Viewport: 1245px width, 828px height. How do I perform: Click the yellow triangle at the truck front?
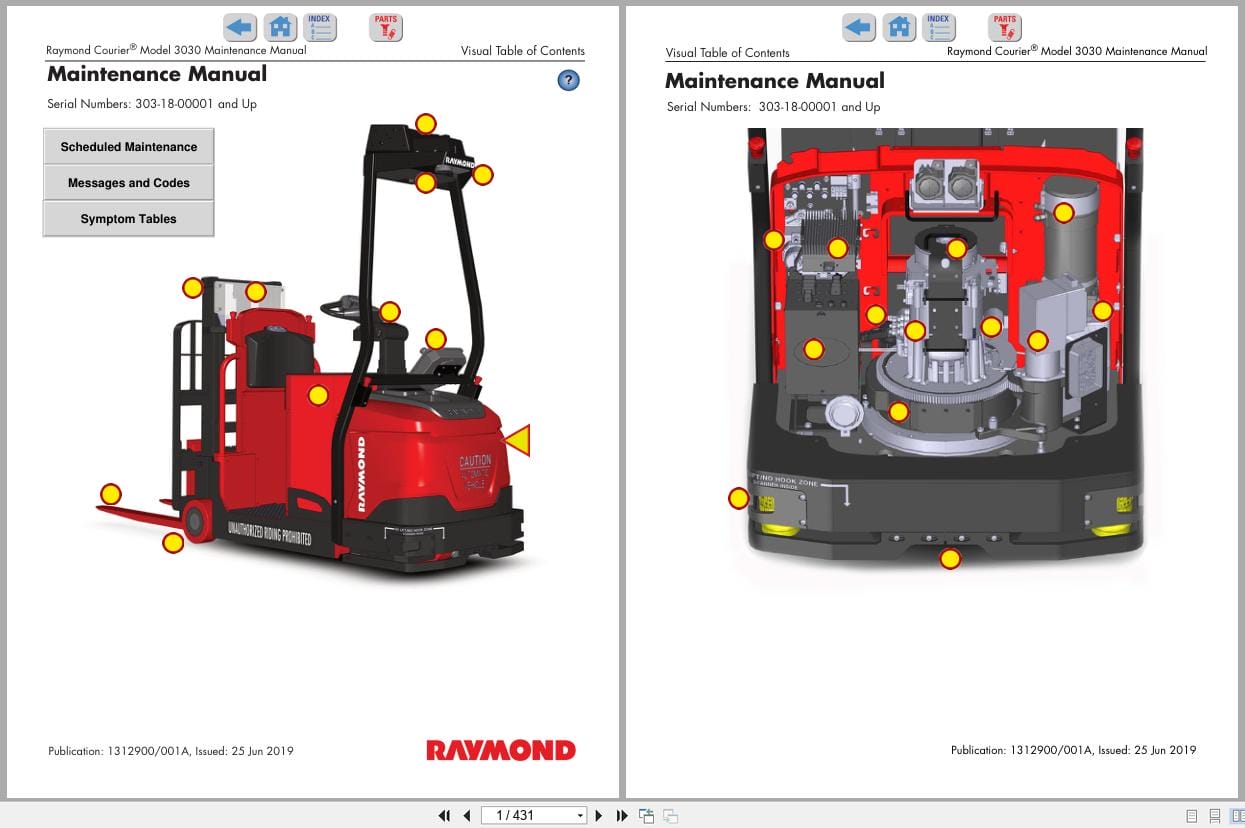click(x=518, y=440)
